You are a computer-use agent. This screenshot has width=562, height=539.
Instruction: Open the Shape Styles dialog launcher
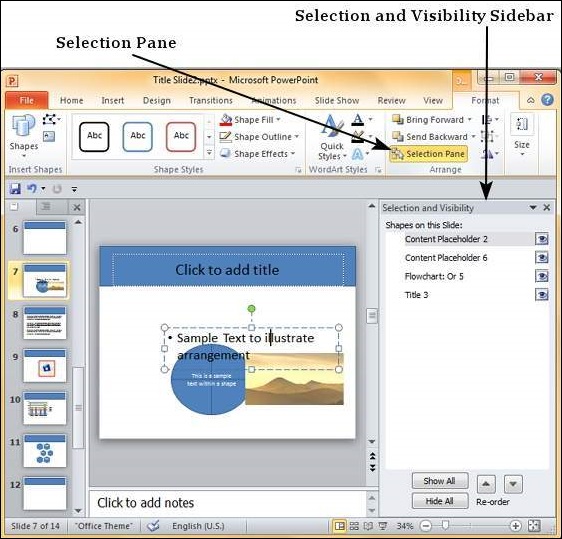pyautogui.click(x=298, y=170)
